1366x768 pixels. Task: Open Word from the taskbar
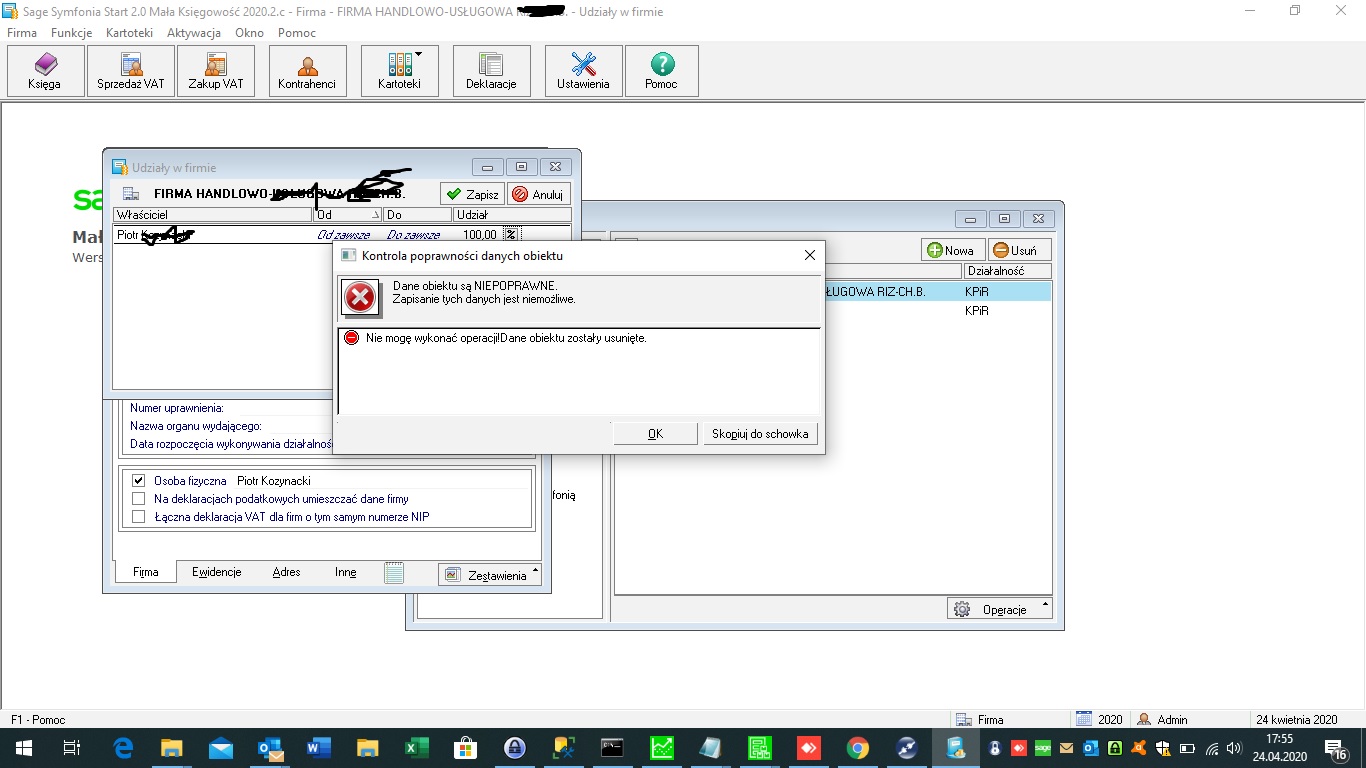point(319,748)
